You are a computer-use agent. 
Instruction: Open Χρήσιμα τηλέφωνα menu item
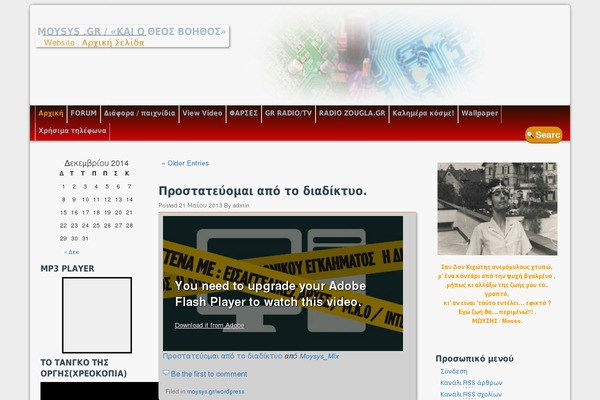click(72, 131)
